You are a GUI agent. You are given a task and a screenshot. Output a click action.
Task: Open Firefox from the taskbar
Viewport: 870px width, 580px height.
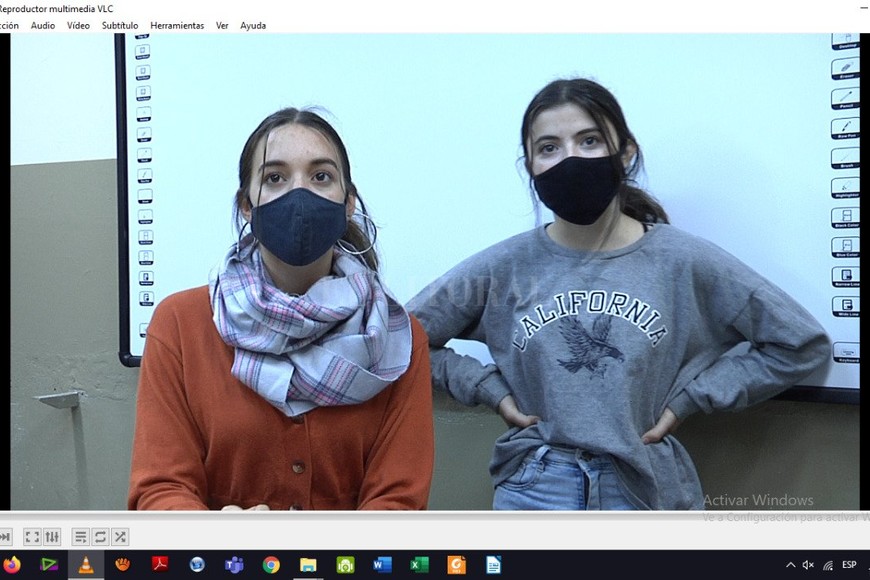[12, 565]
